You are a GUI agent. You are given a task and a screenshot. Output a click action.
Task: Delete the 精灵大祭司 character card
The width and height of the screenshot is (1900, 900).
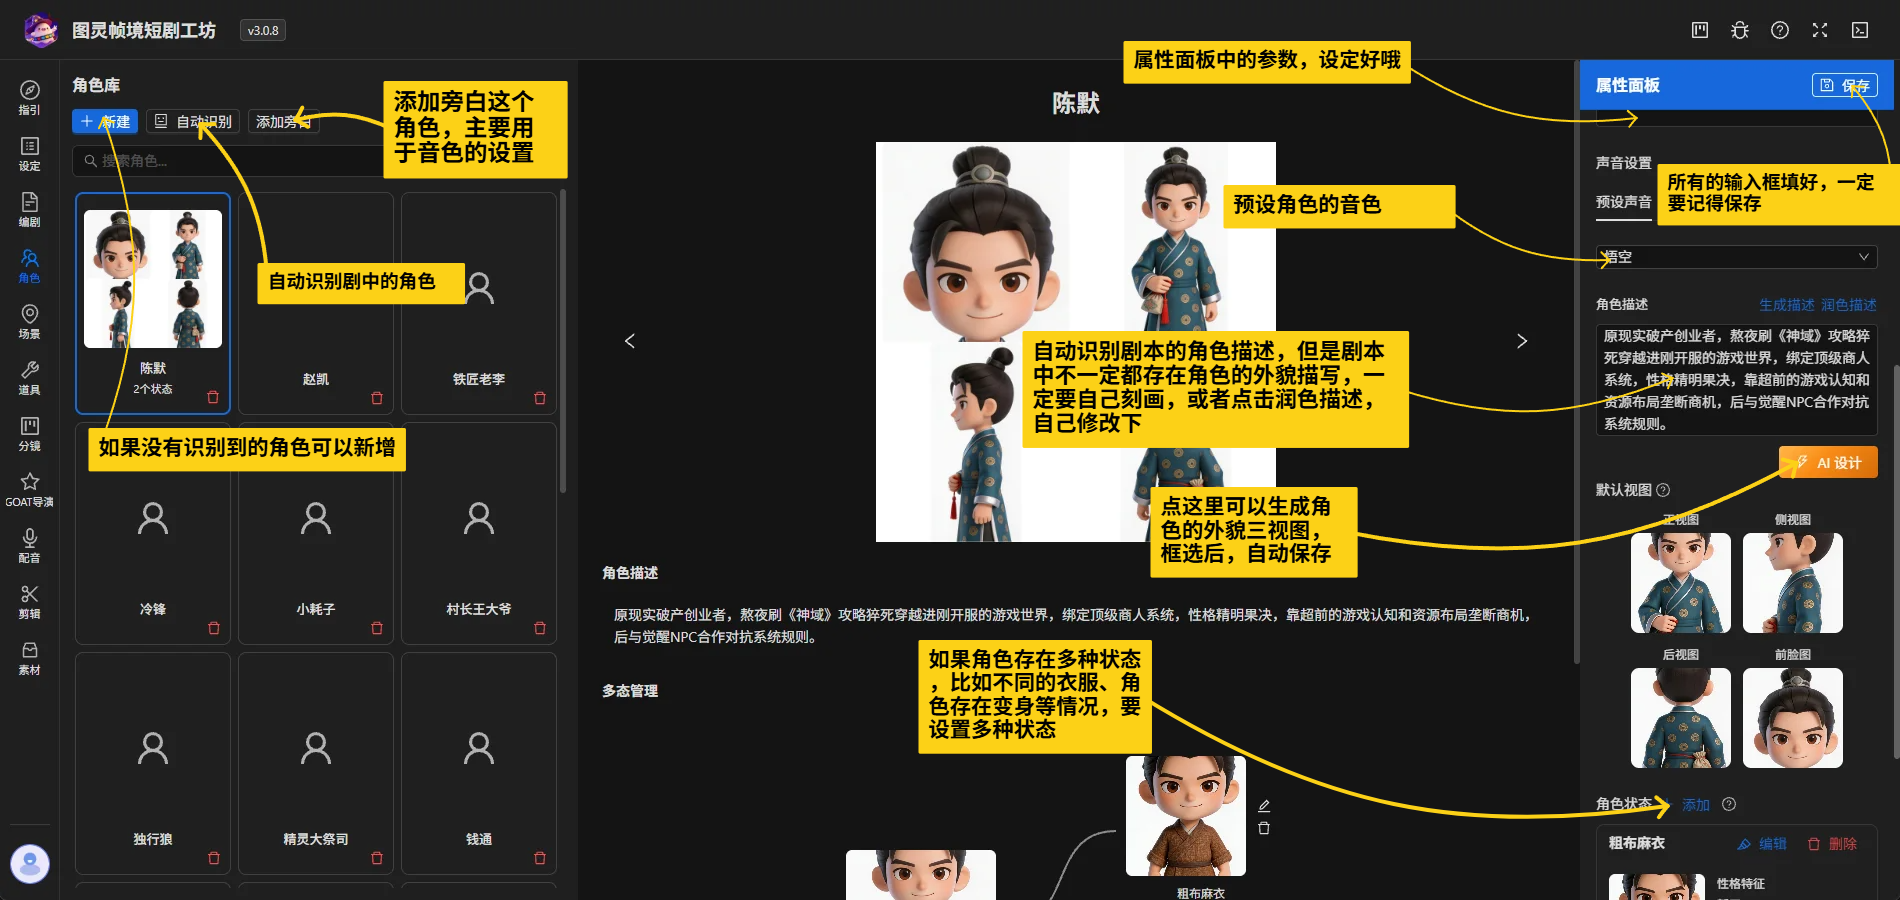pos(377,858)
